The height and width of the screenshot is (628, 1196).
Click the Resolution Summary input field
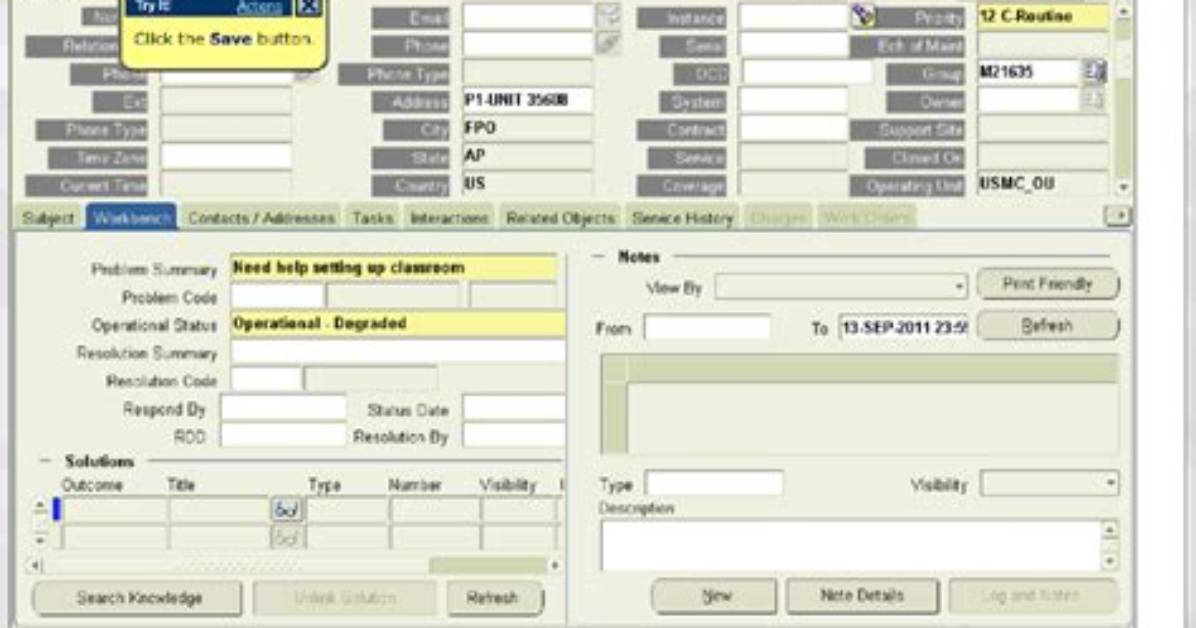[397, 352]
